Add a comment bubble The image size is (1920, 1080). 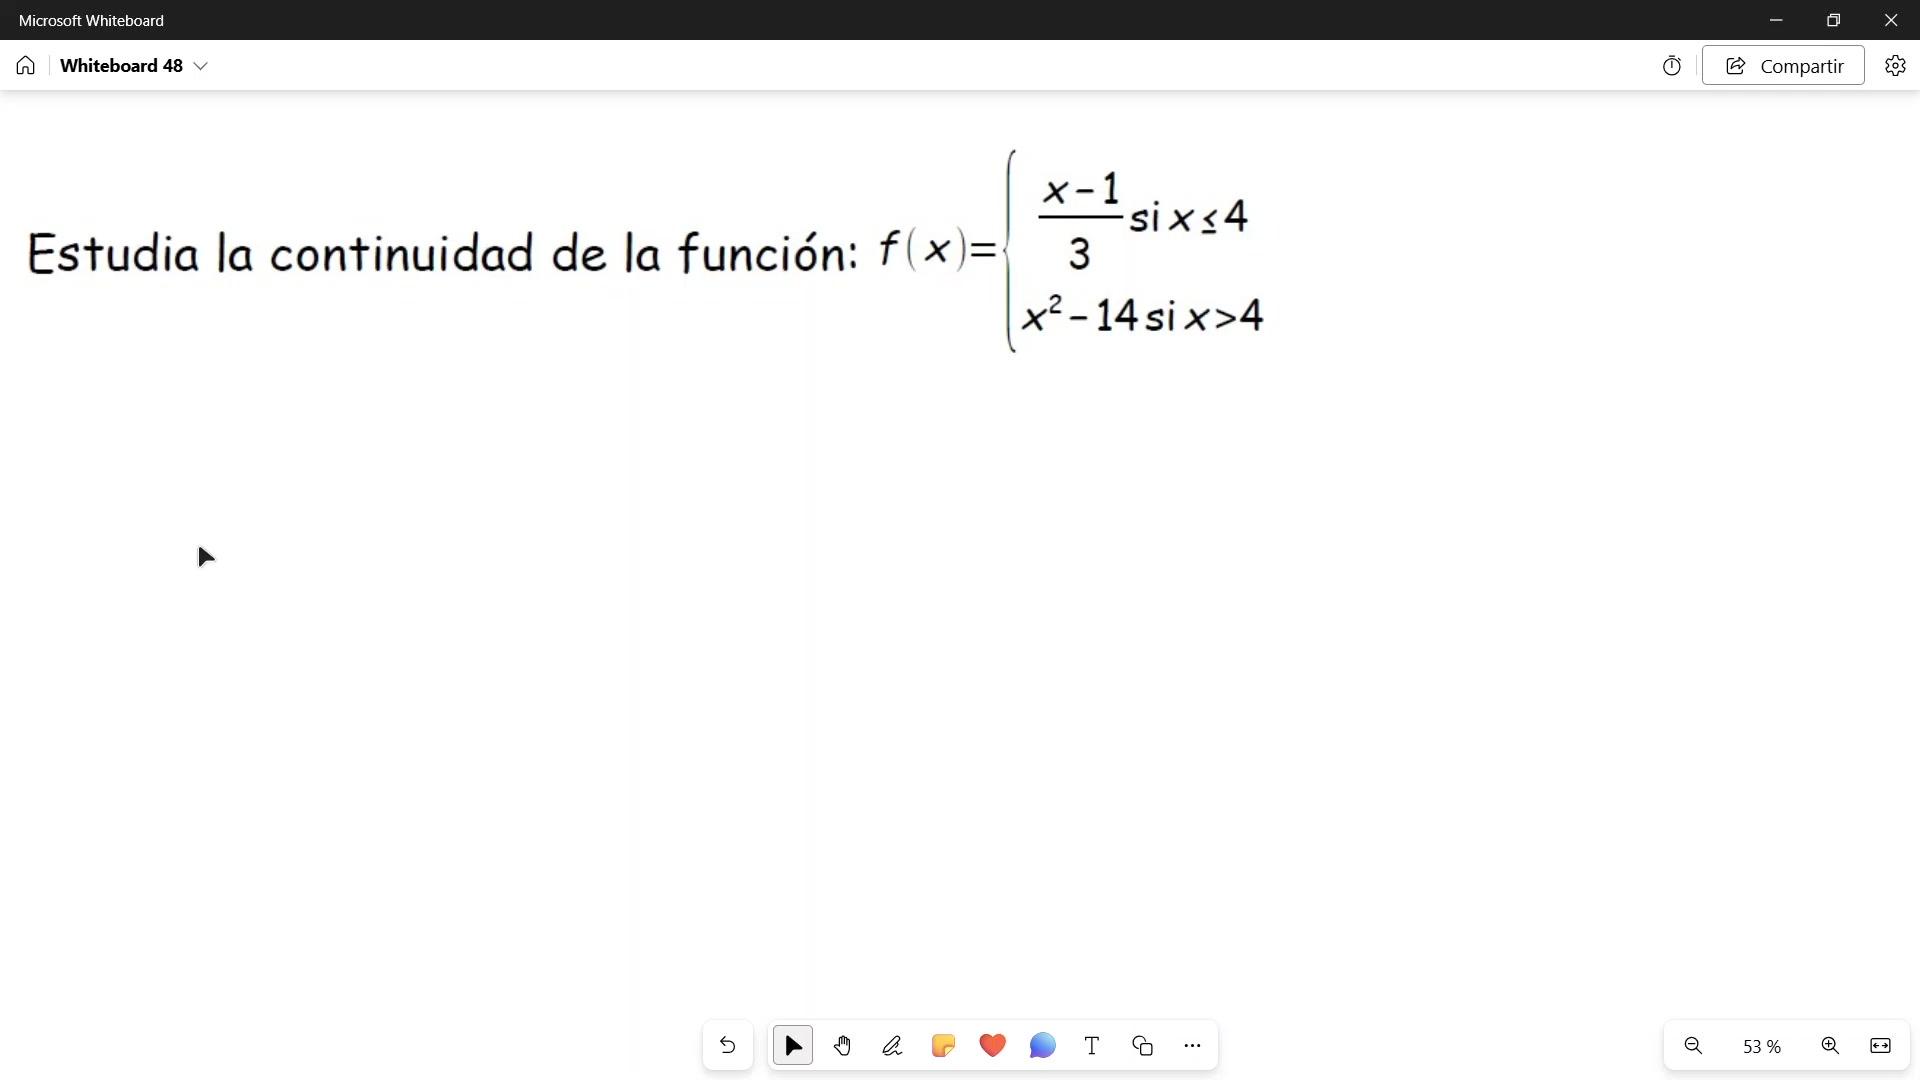(x=1042, y=1046)
